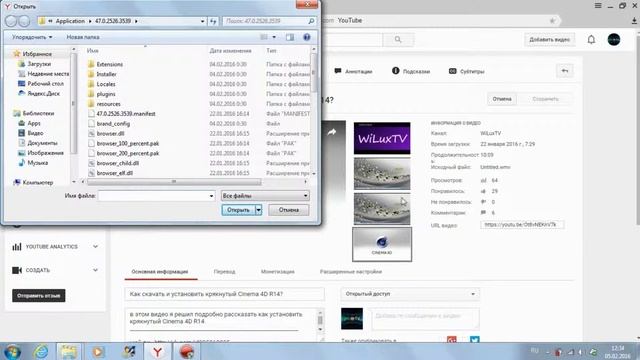Viewport: 640px width, 360px height.
Task: Click the Open button in dialog
Action: pyautogui.click(x=238, y=210)
